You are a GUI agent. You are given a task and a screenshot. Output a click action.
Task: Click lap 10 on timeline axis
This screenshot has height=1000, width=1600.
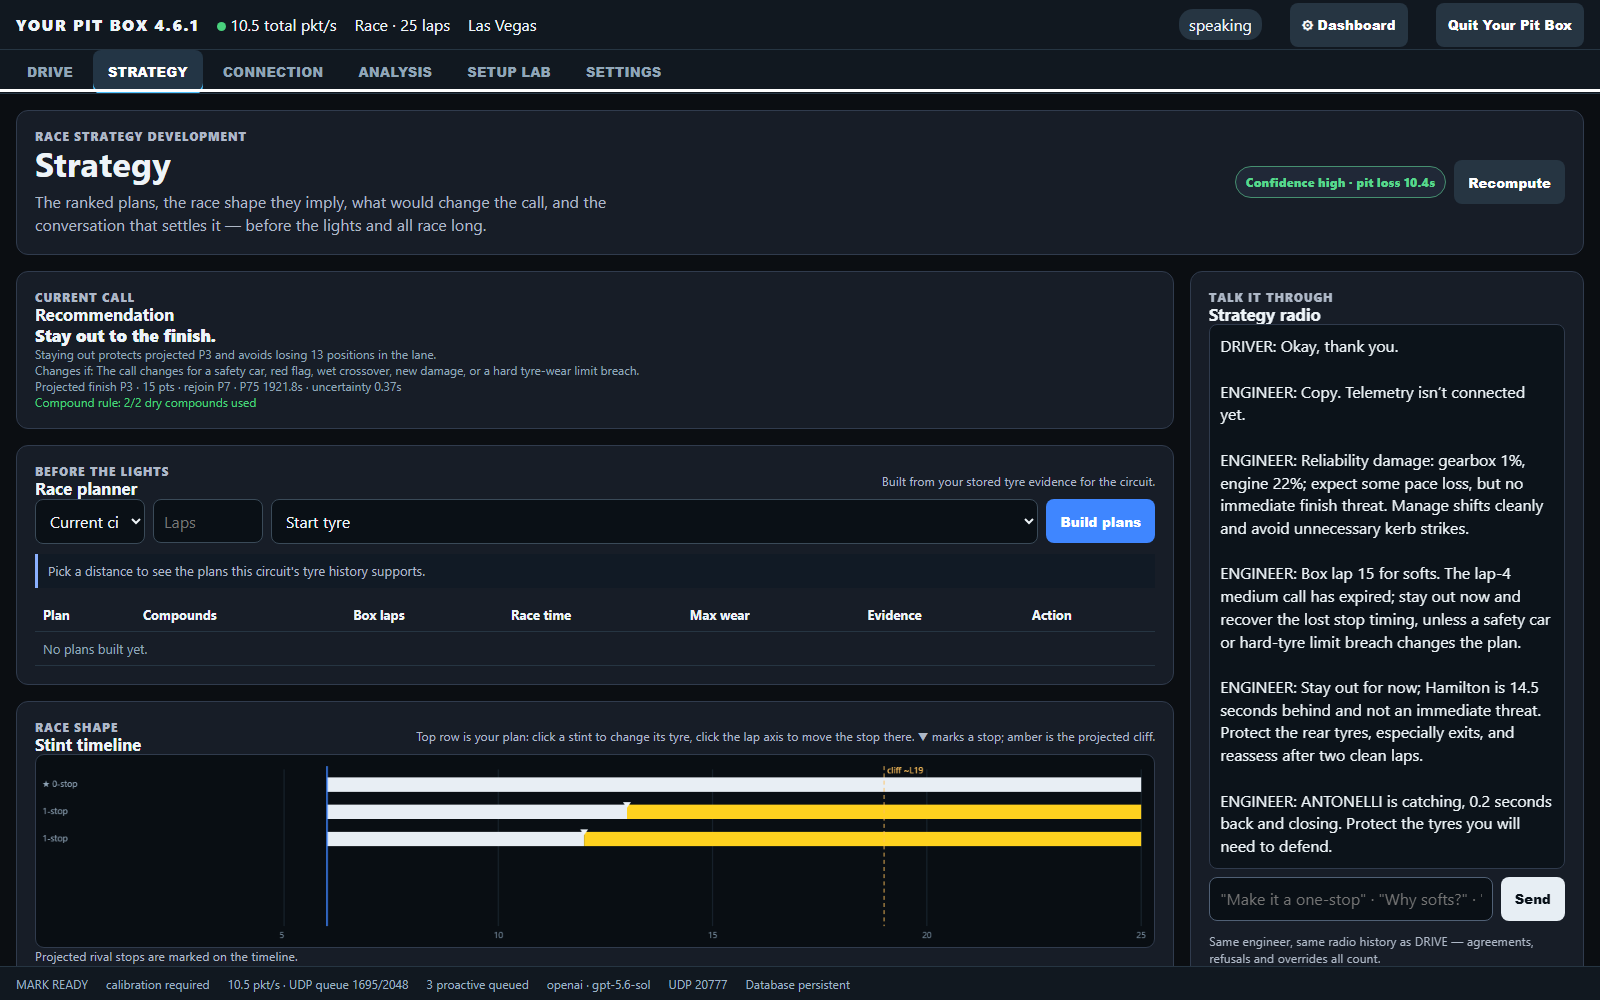point(498,935)
